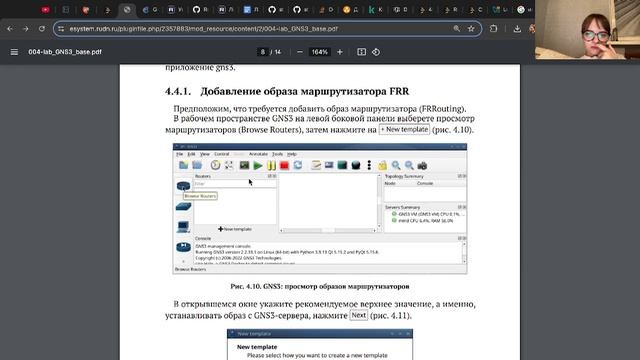Click the yellow lock icon in GNS3 toolbar
Image resolution: width=640 pixels, height=360 pixels.
[382, 165]
